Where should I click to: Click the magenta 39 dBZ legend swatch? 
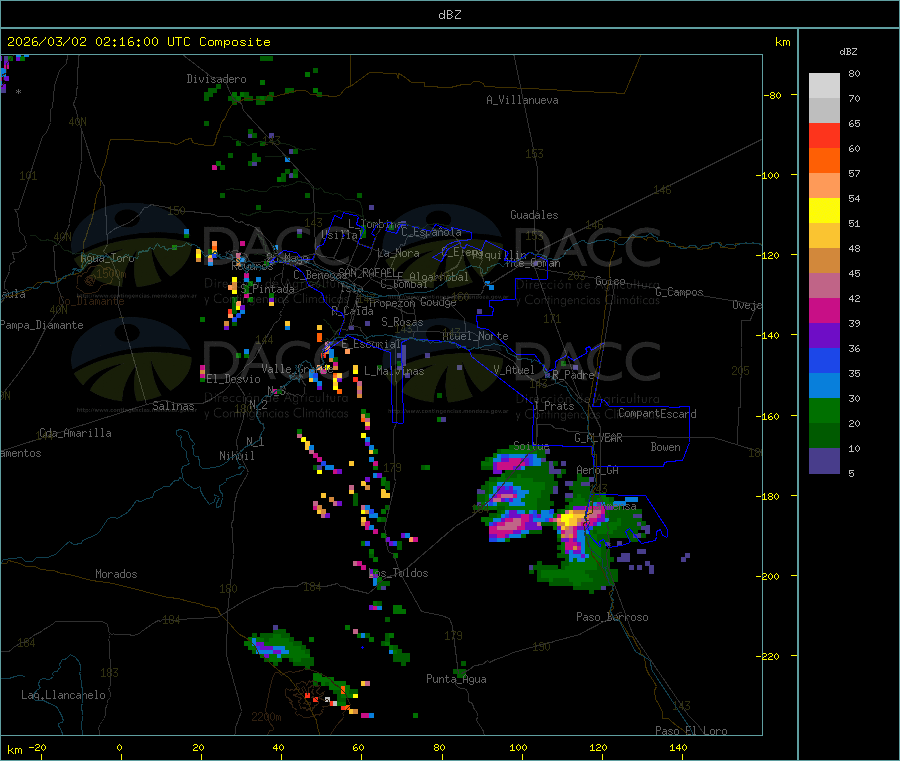[824, 310]
